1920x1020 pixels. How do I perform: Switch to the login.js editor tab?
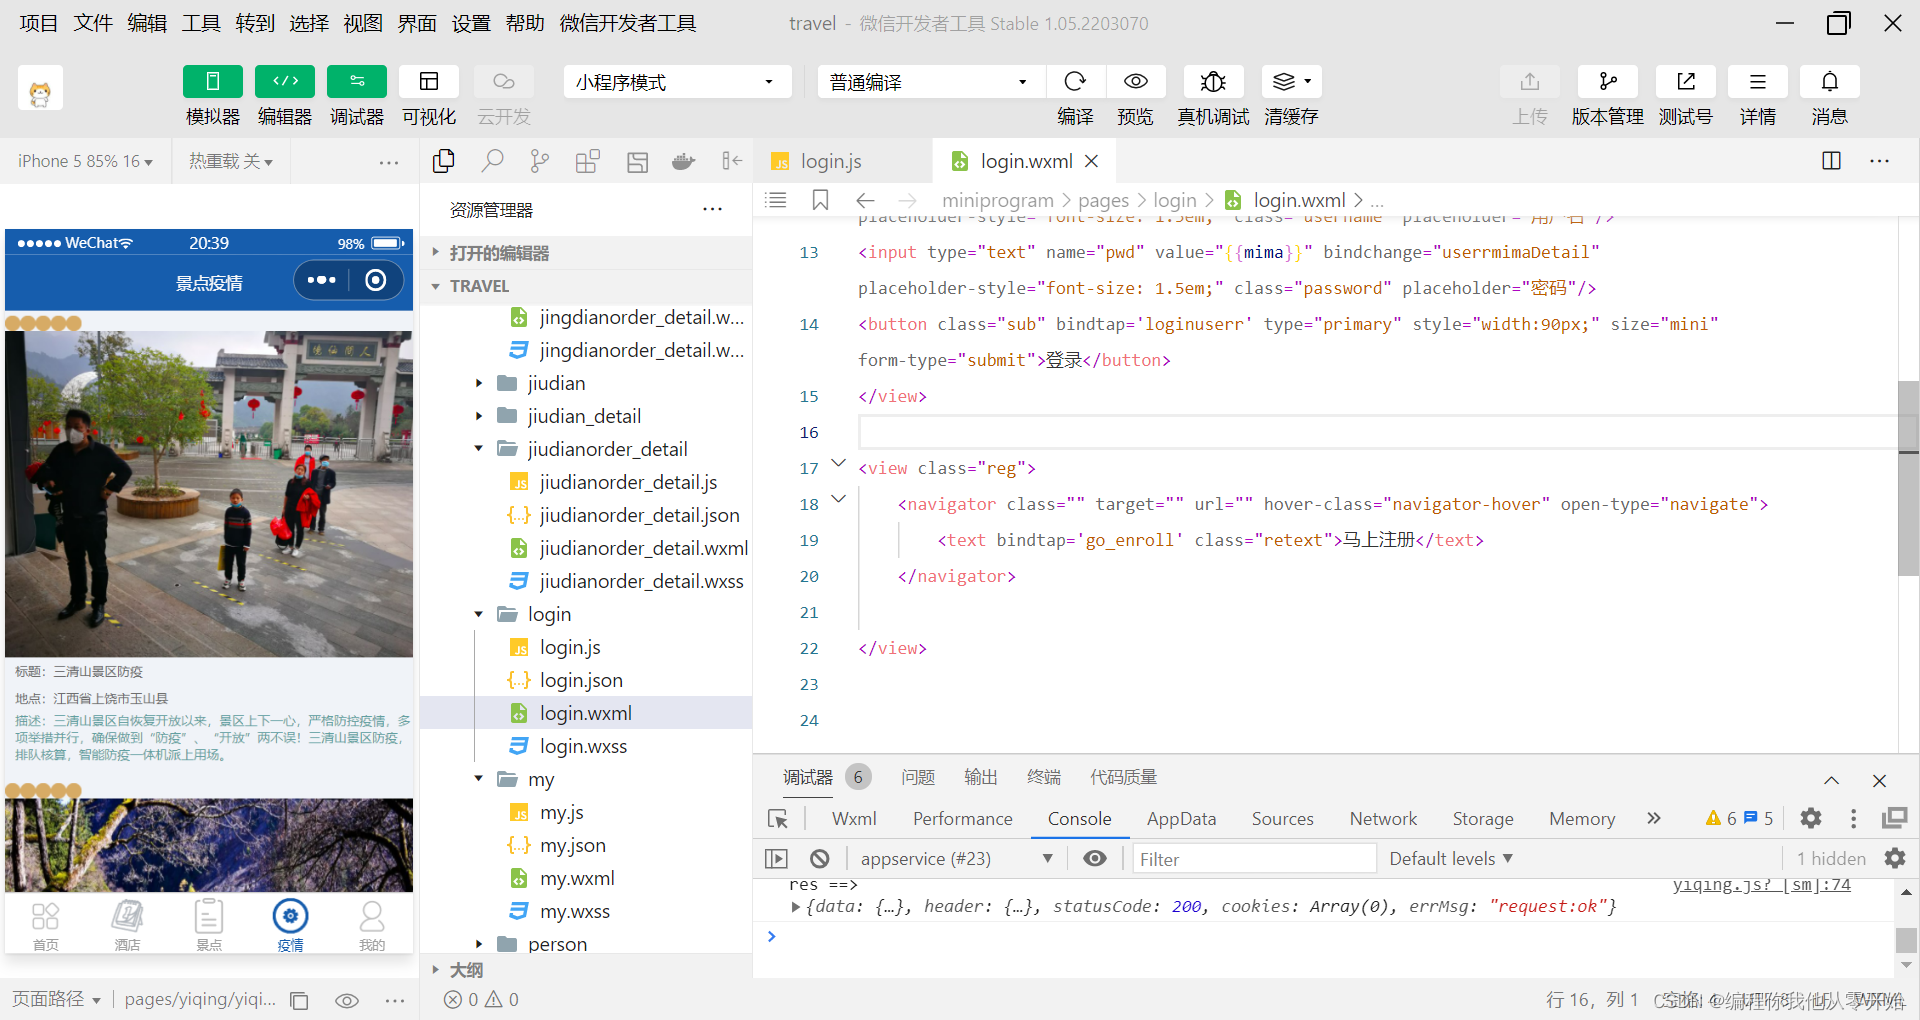[830, 161]
